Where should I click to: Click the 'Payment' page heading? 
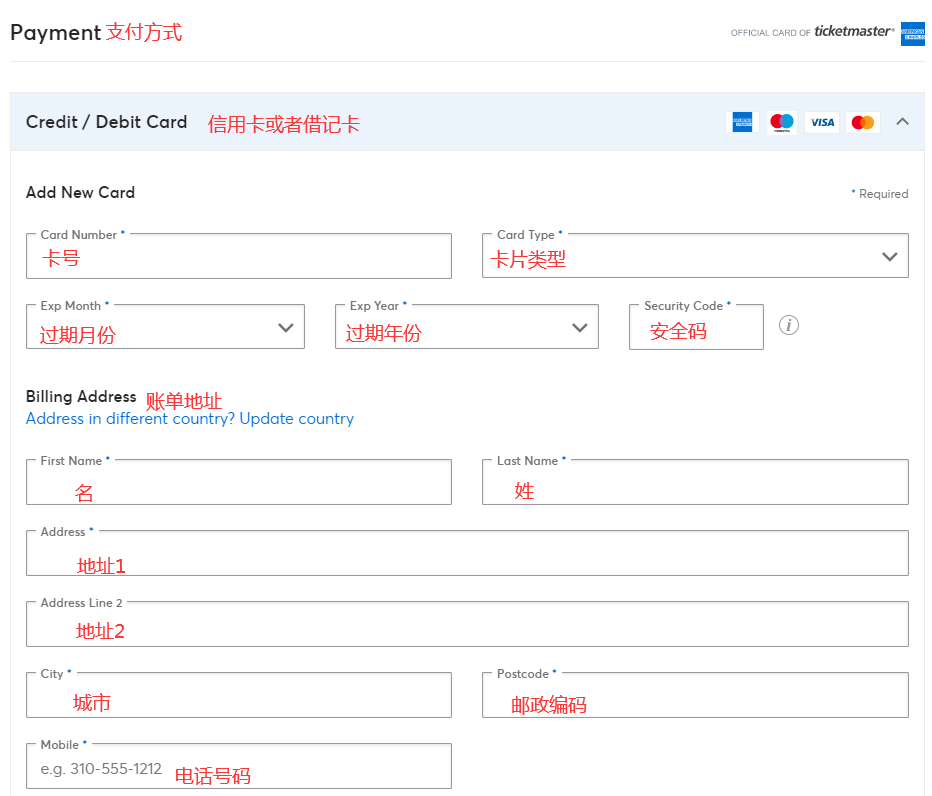tap(55, 33)
